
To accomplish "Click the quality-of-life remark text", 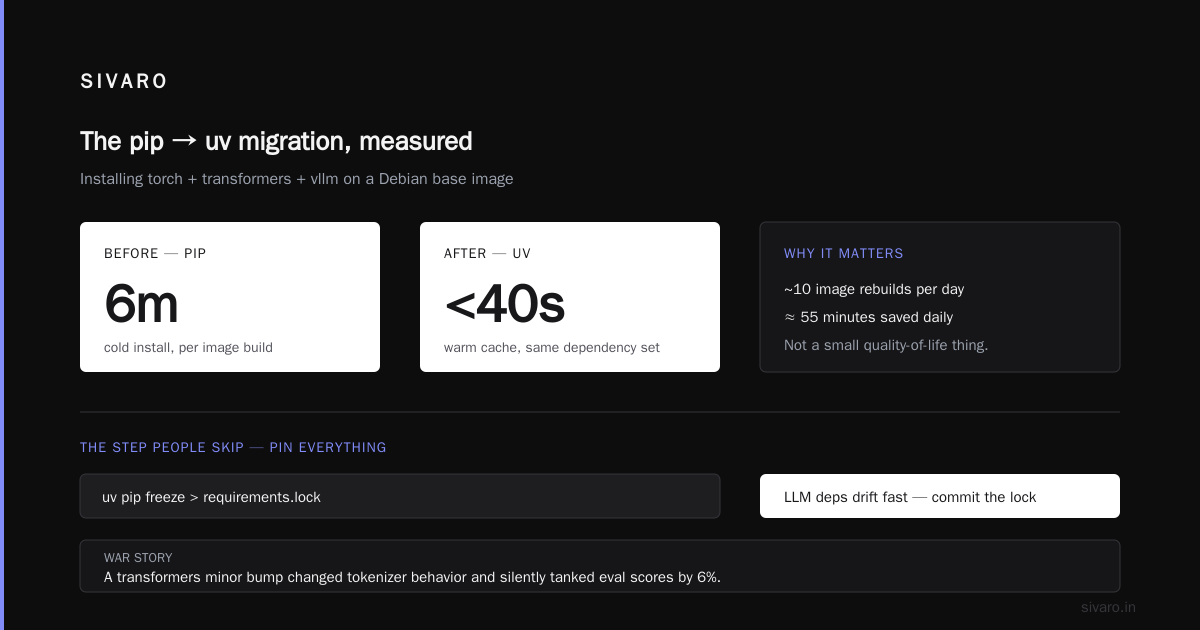I will pos(886,345).
